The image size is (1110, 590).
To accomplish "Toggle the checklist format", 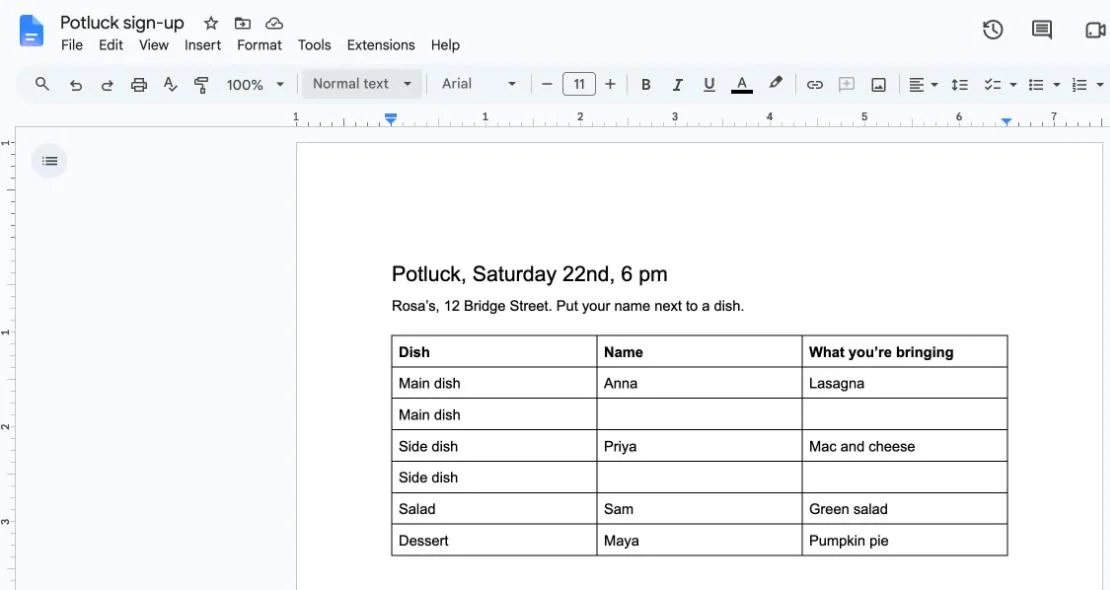I will 992,85.
